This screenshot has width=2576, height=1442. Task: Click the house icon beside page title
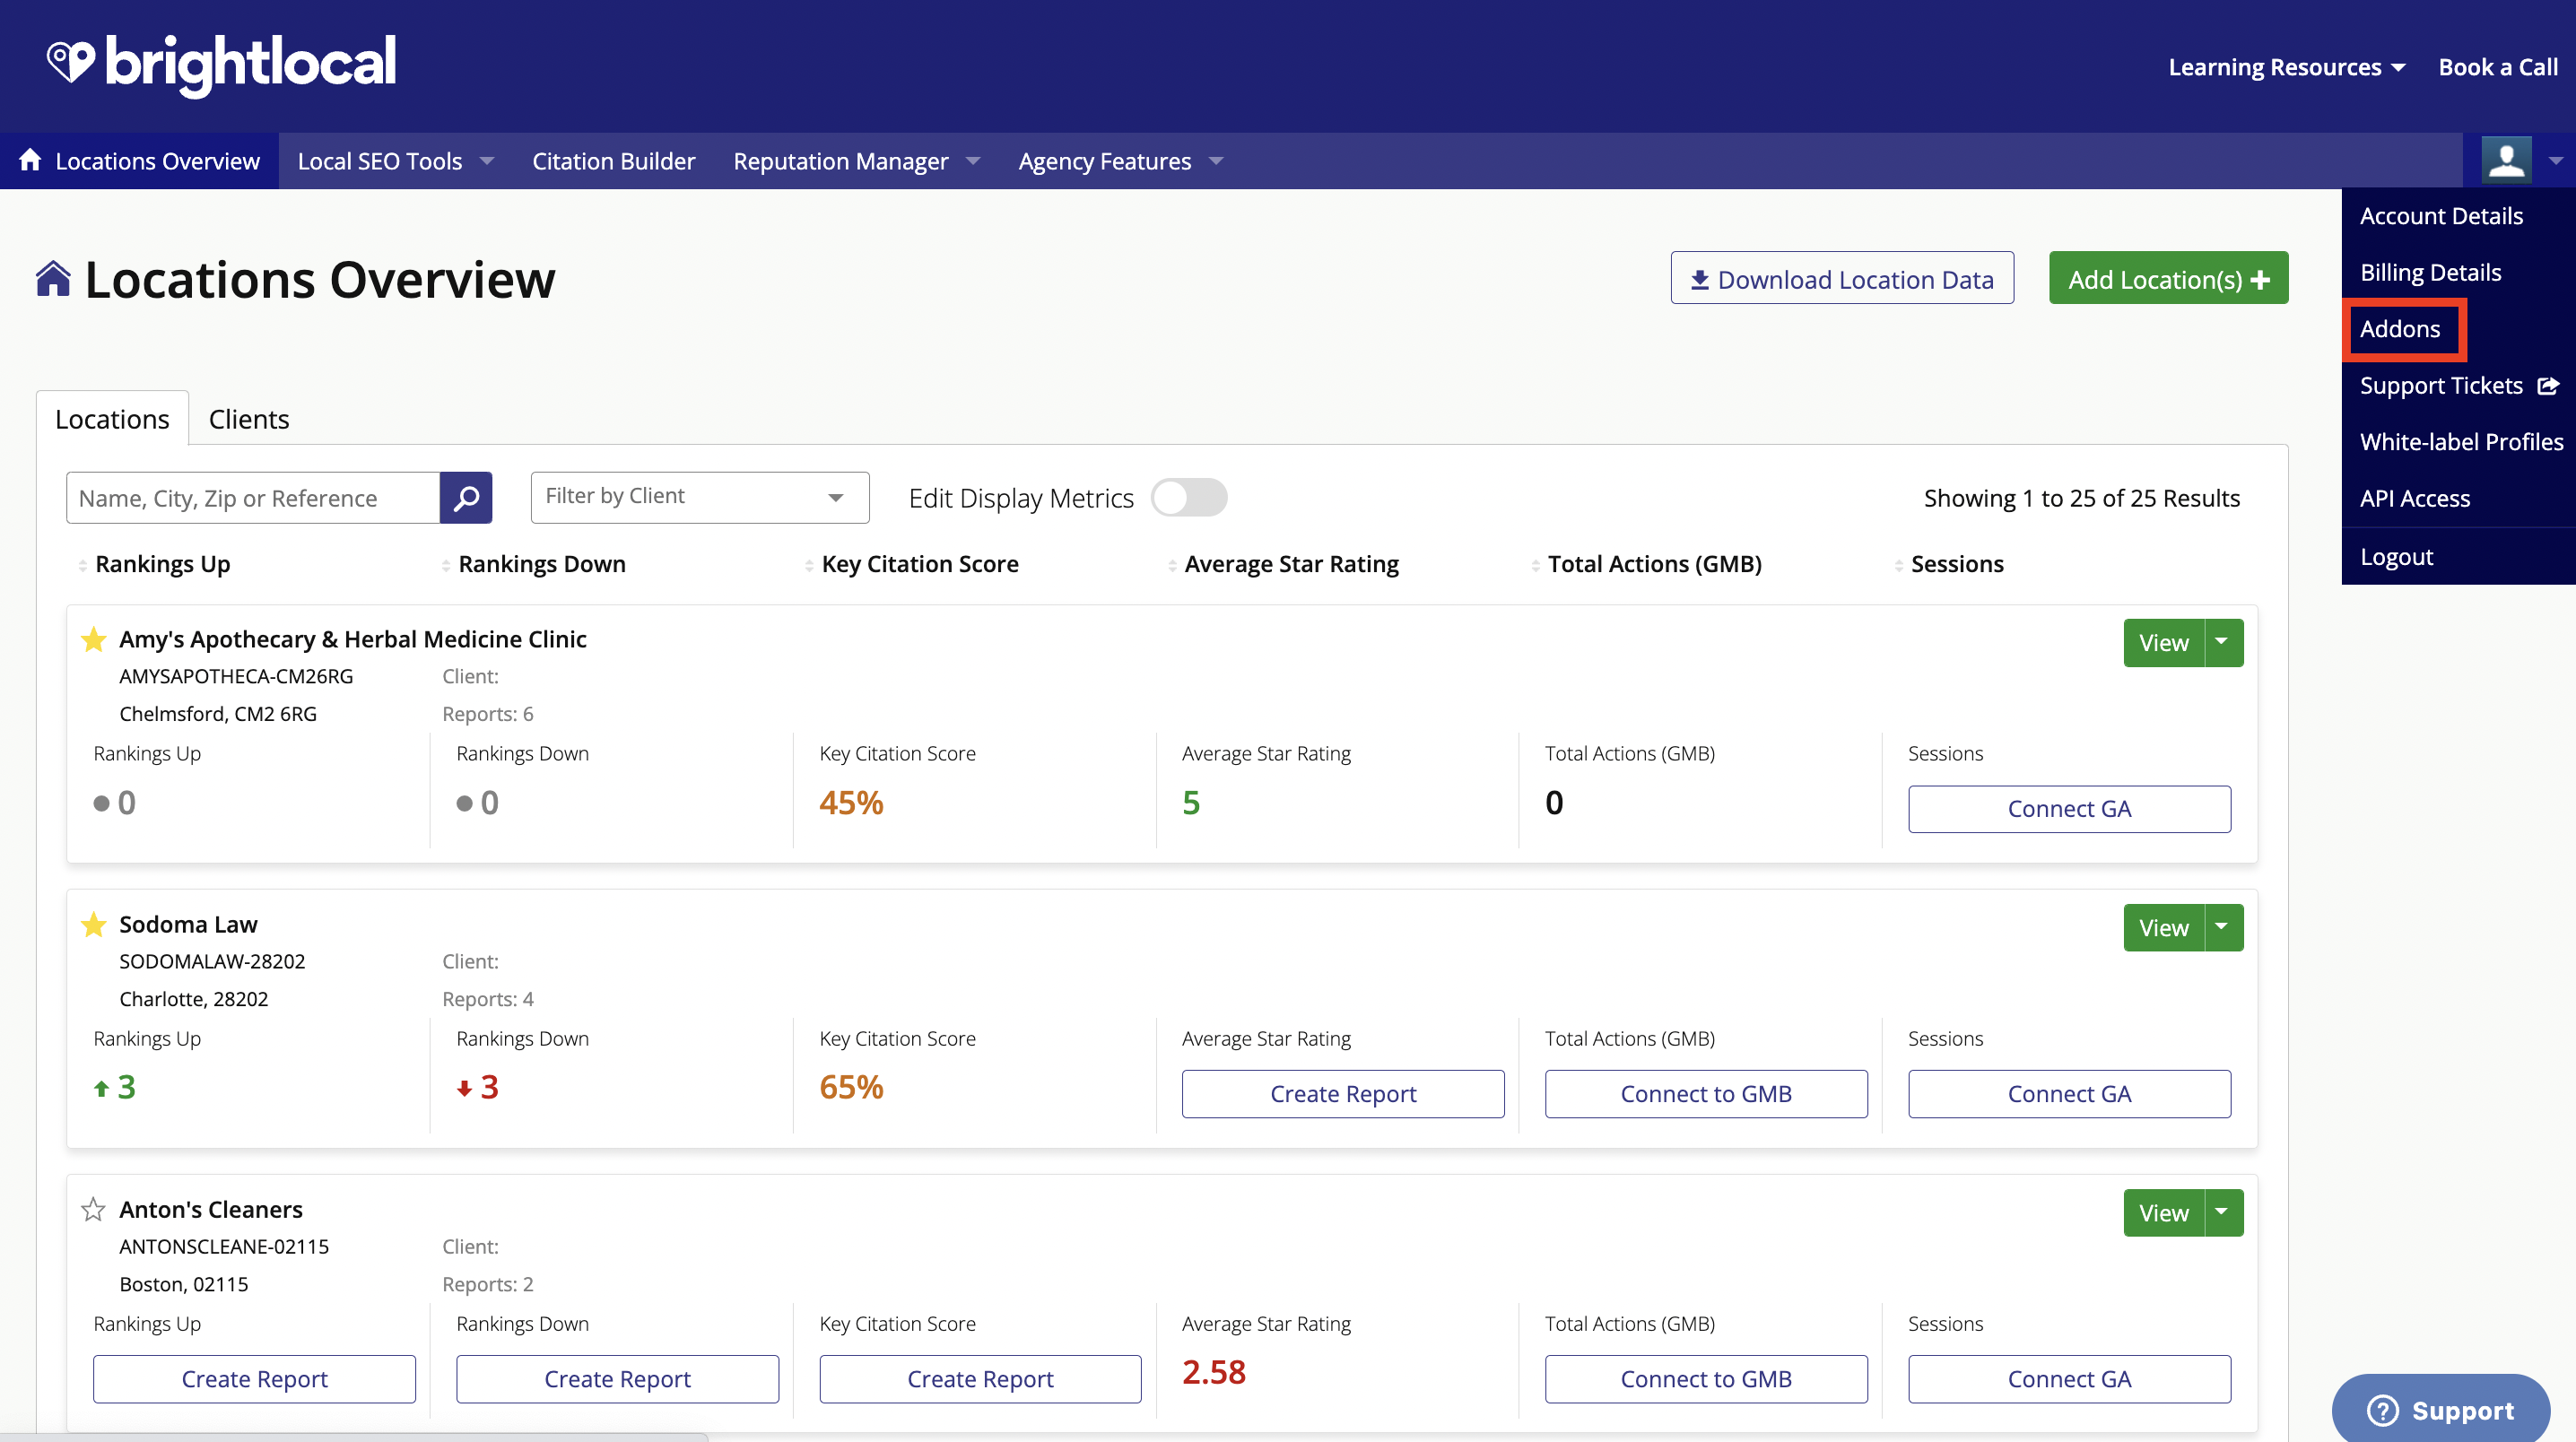[54, 279]
